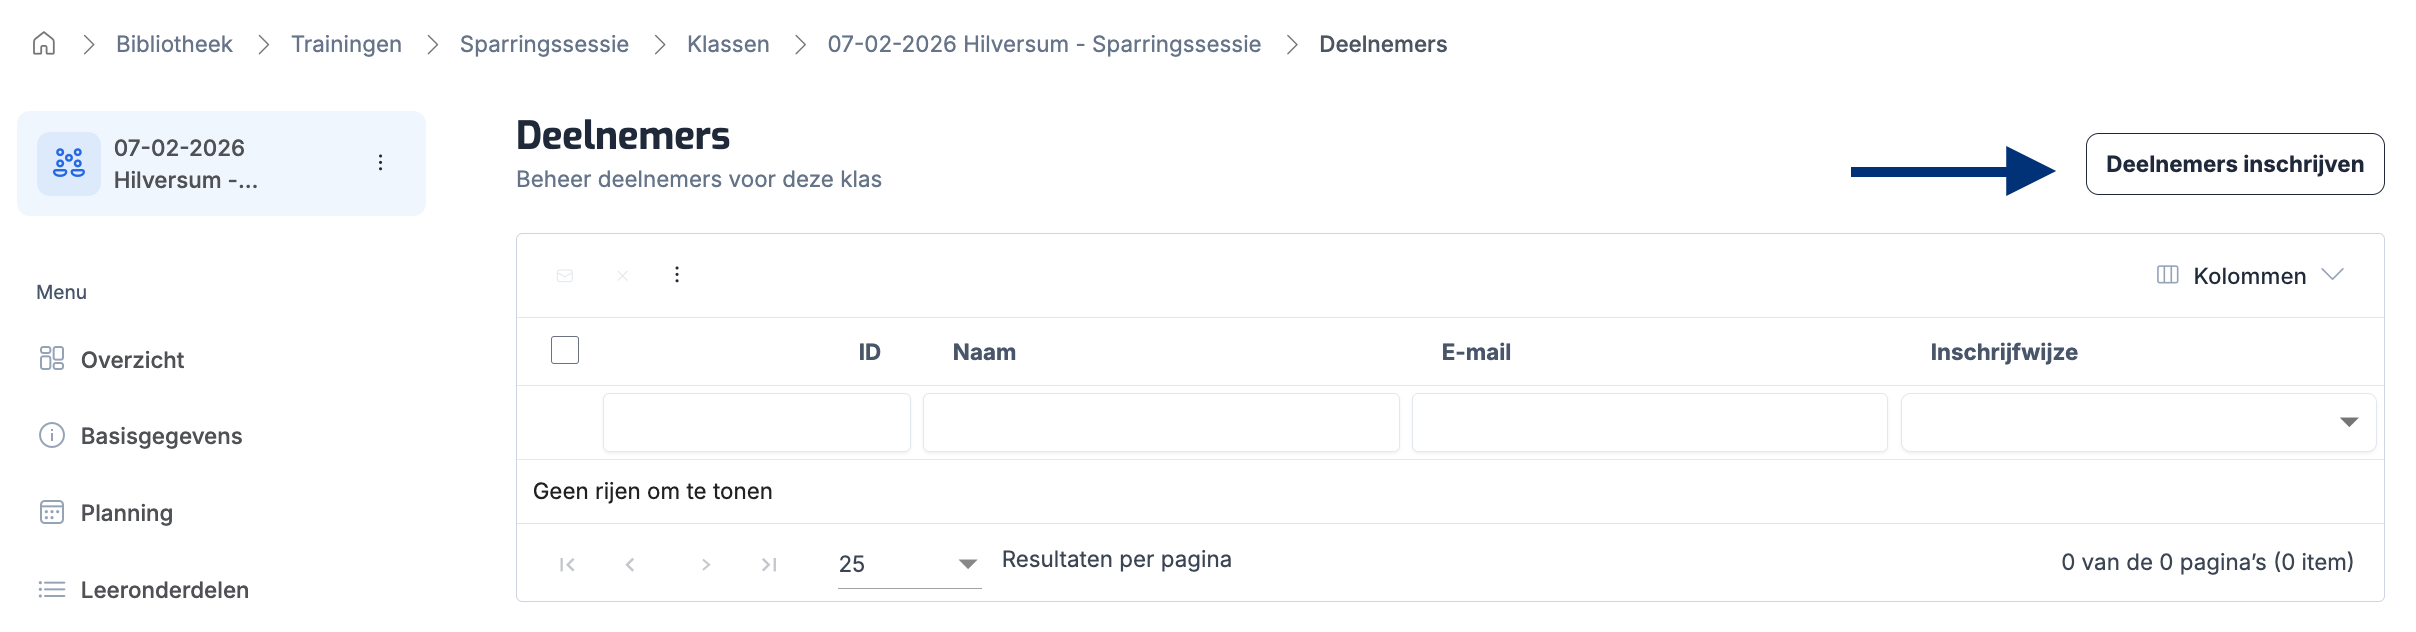
Task: Go to the last page of results
Action: point(769,564)
